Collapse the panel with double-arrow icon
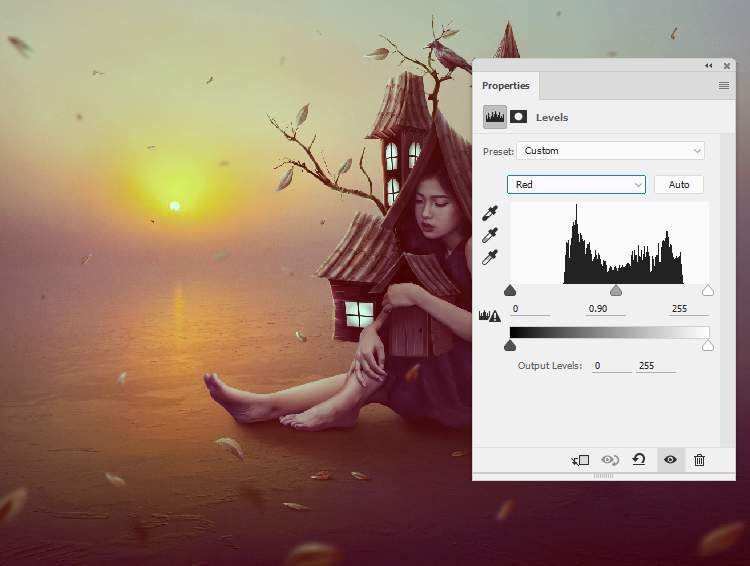 709,66
